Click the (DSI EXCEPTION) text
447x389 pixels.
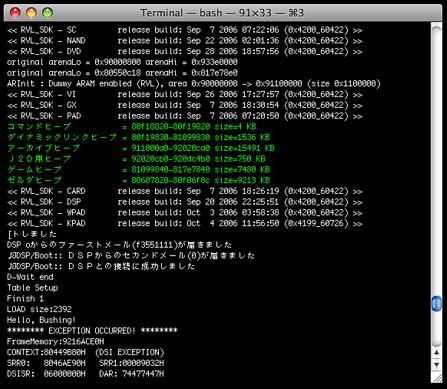(x=129, y=352)
